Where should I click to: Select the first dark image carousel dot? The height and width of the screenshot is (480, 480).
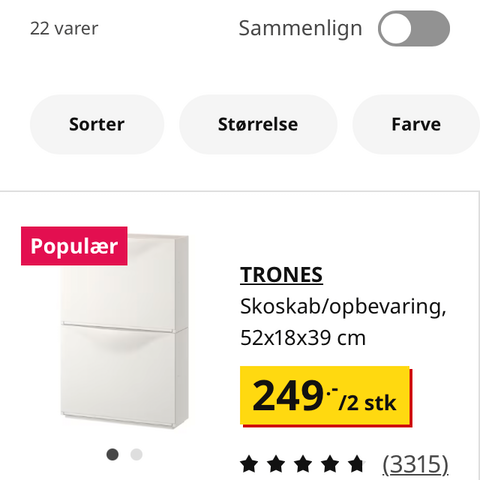112,454
